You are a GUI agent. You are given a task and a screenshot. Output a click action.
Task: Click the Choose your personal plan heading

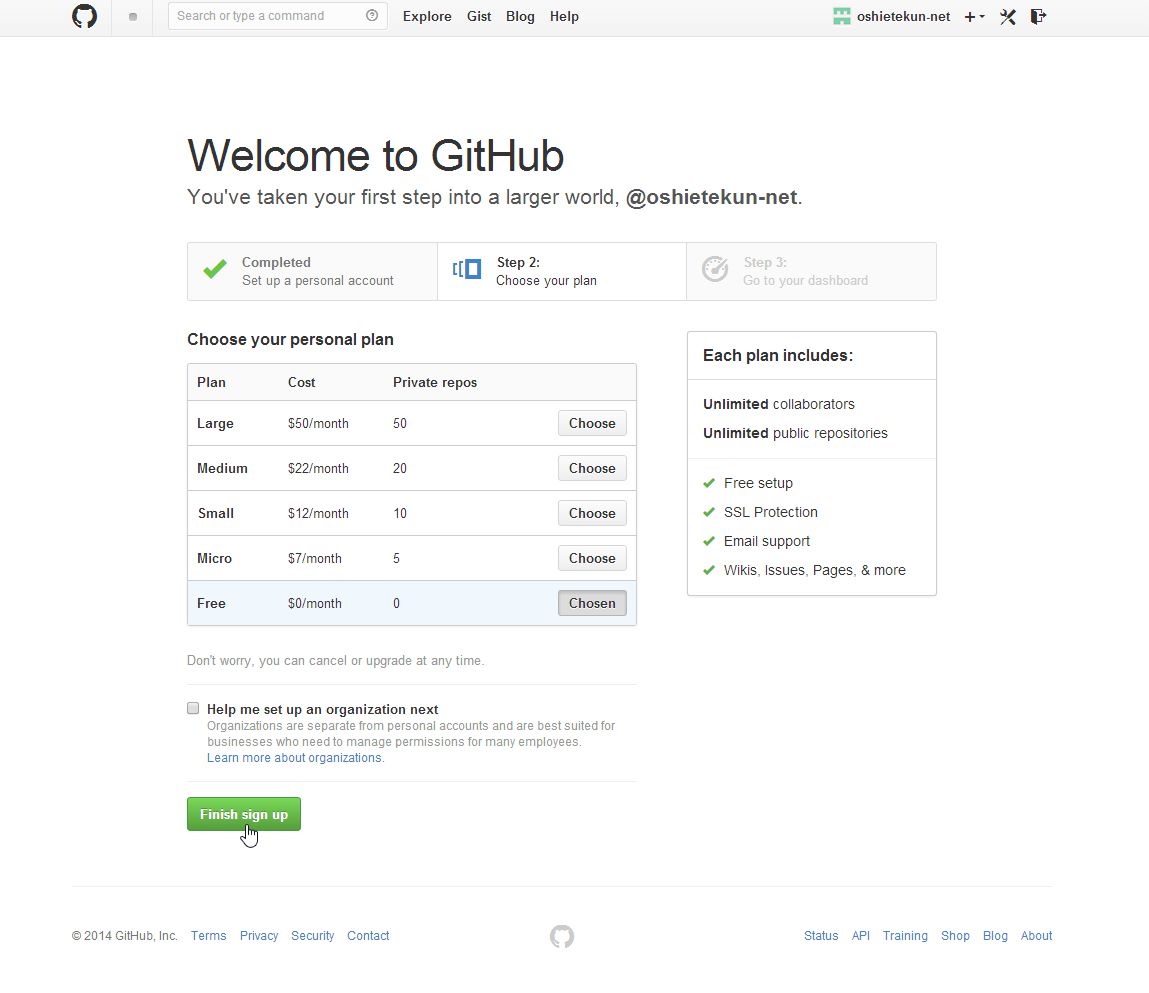pos(290,339)
